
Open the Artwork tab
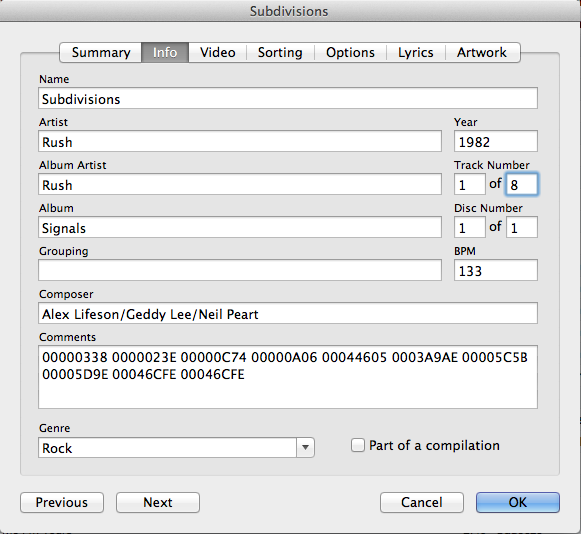(482, 53)
